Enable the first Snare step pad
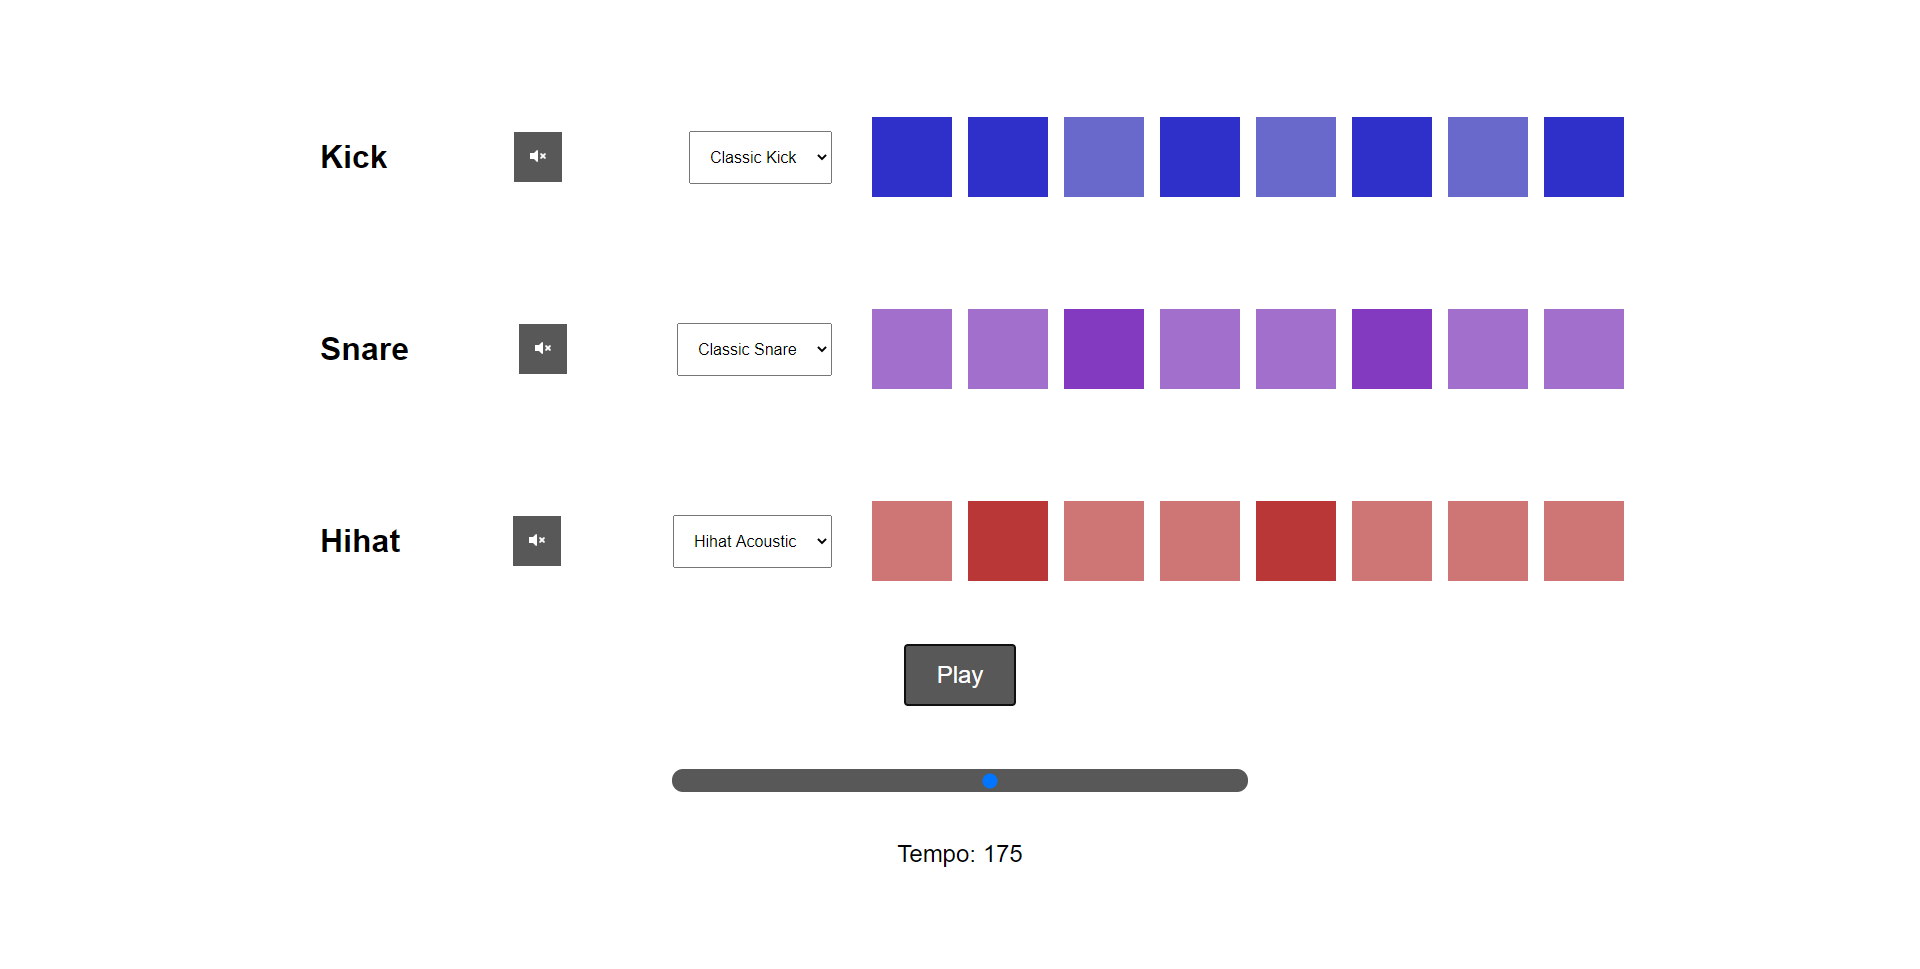Image resolution: width=1920 pixels, height=969 pixels. (912, 349)
